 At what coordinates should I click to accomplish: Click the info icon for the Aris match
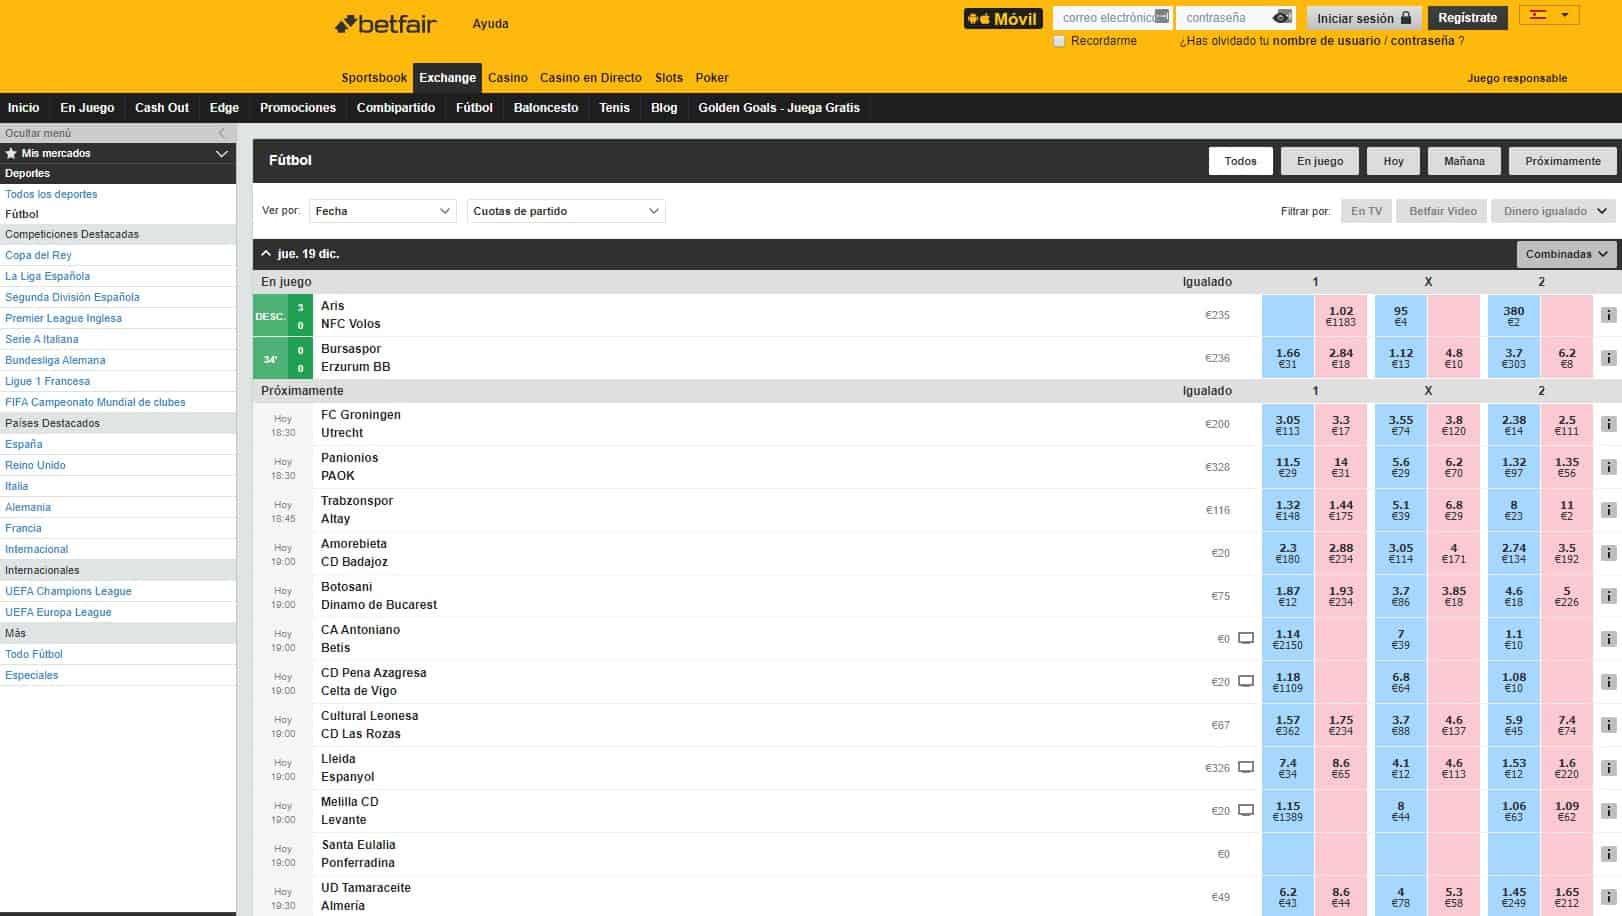[1607, 314]
